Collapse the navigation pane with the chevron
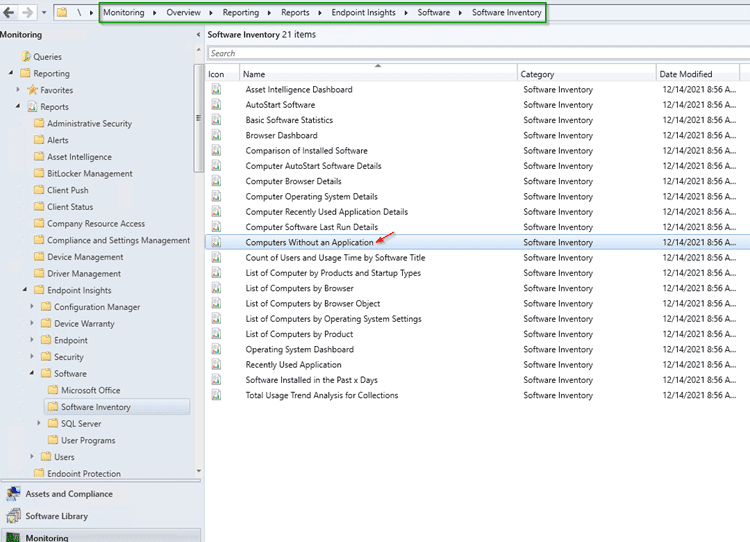This screenshot has height=542, width=750. point(196,34)
